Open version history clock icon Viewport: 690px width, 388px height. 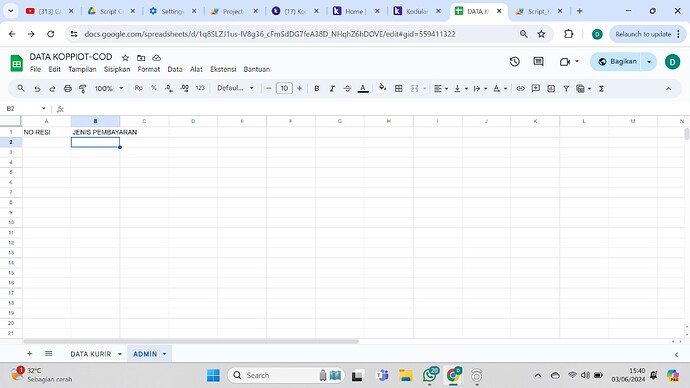(514, 62)
